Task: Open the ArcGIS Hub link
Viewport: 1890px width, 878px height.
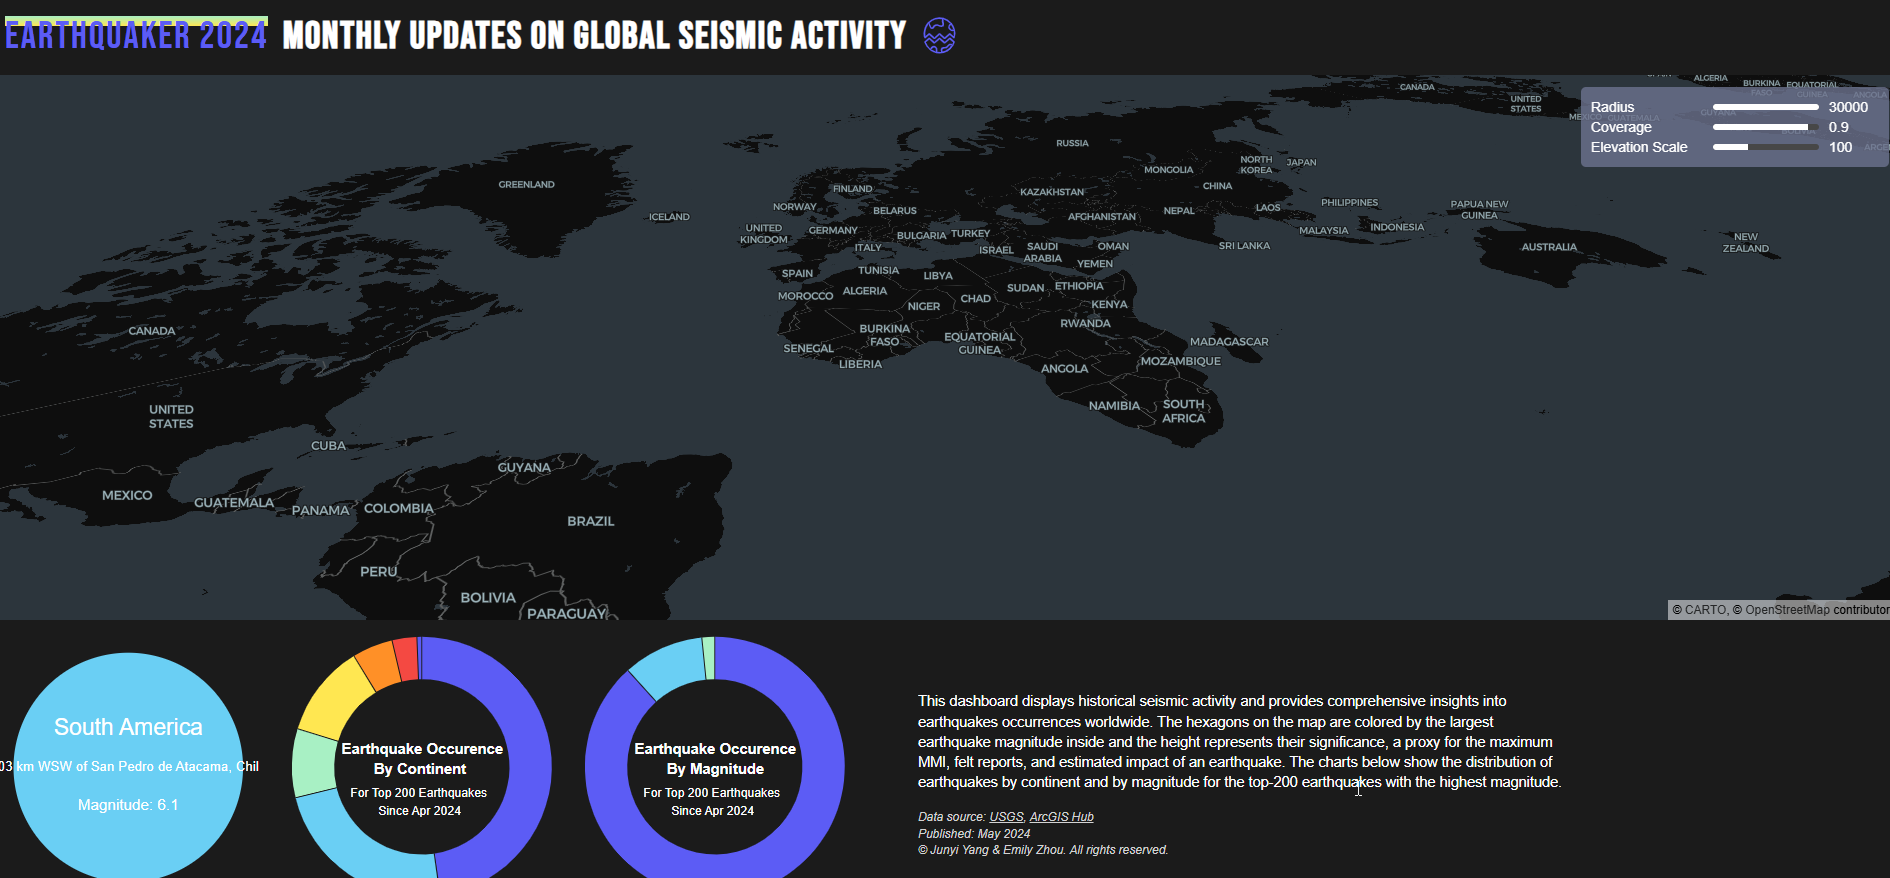Action: pos(1061,817)
